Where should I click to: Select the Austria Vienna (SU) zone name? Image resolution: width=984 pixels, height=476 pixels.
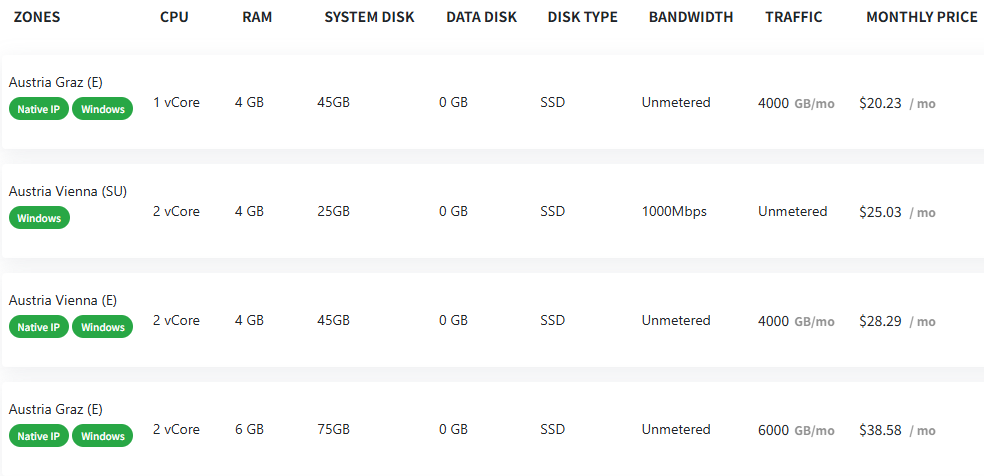pos(68,192)
